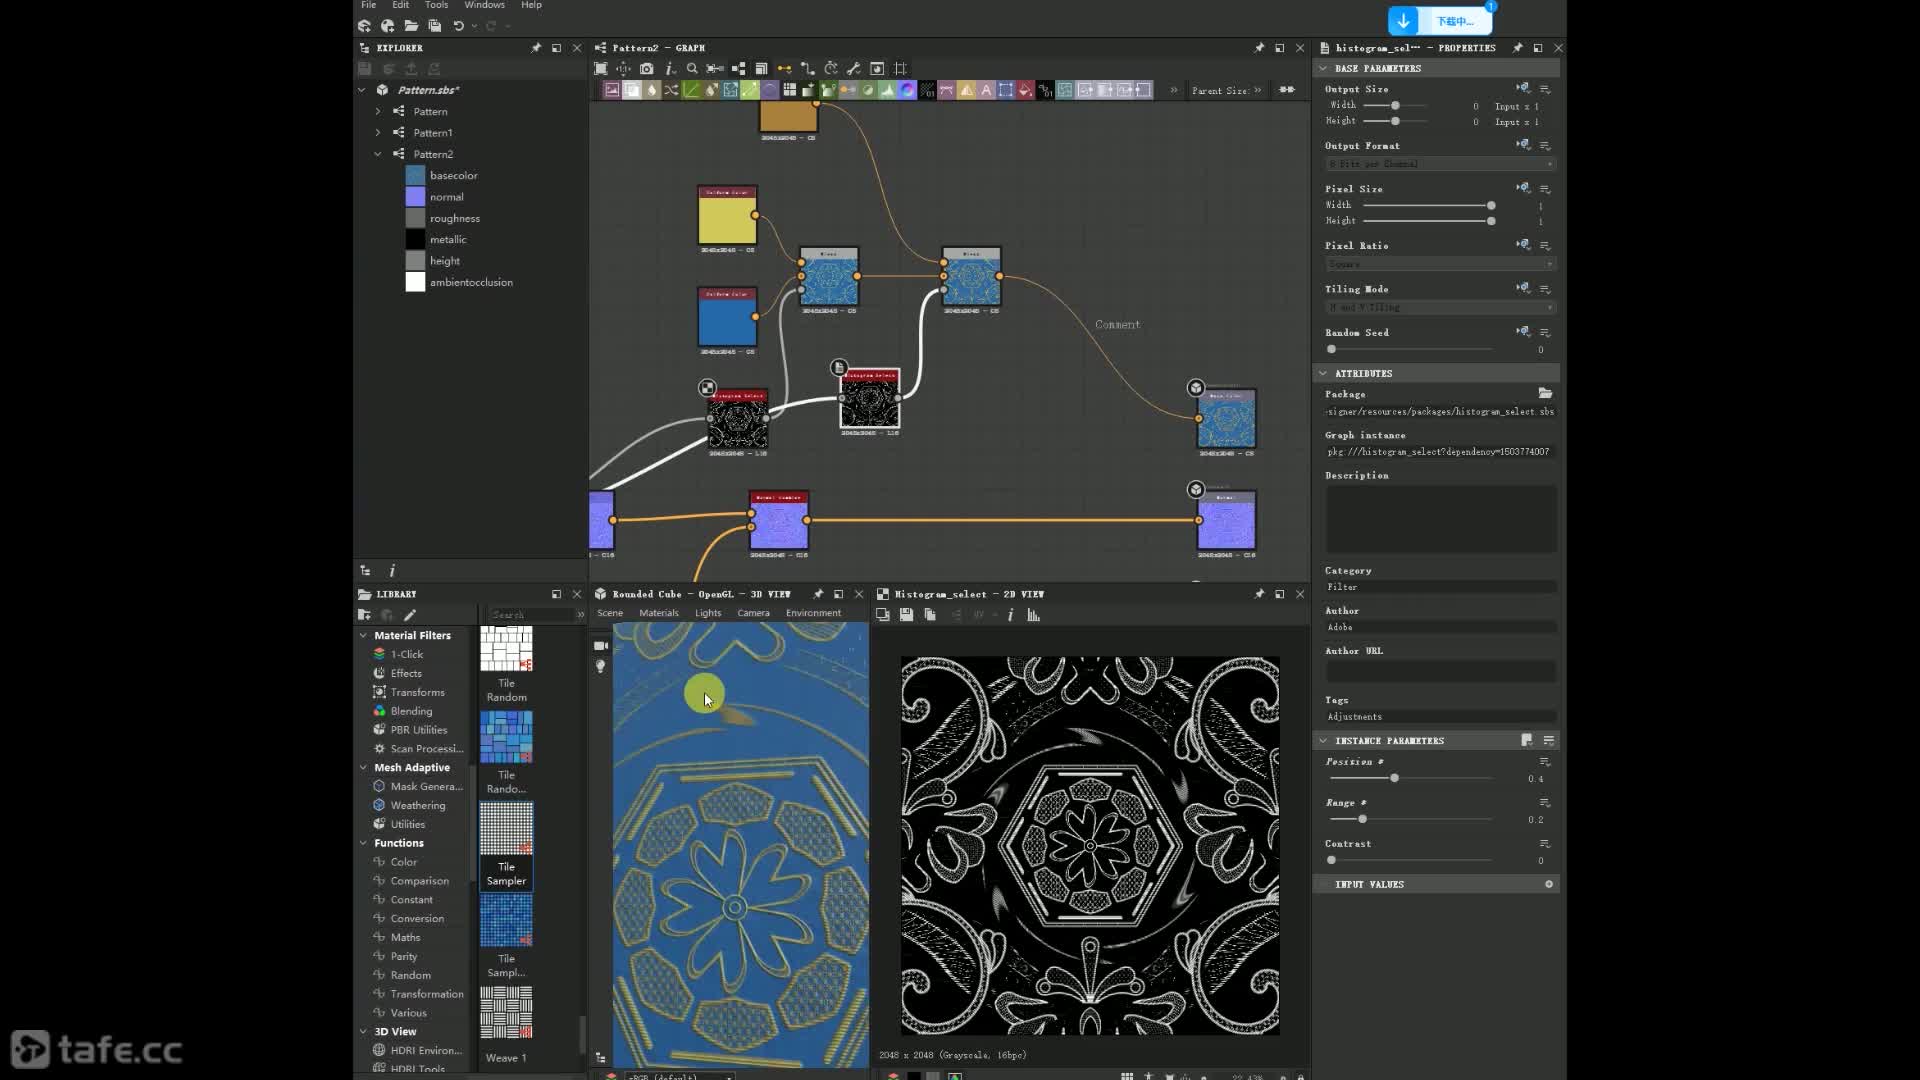Open the Windows menu

coord(485,5)
